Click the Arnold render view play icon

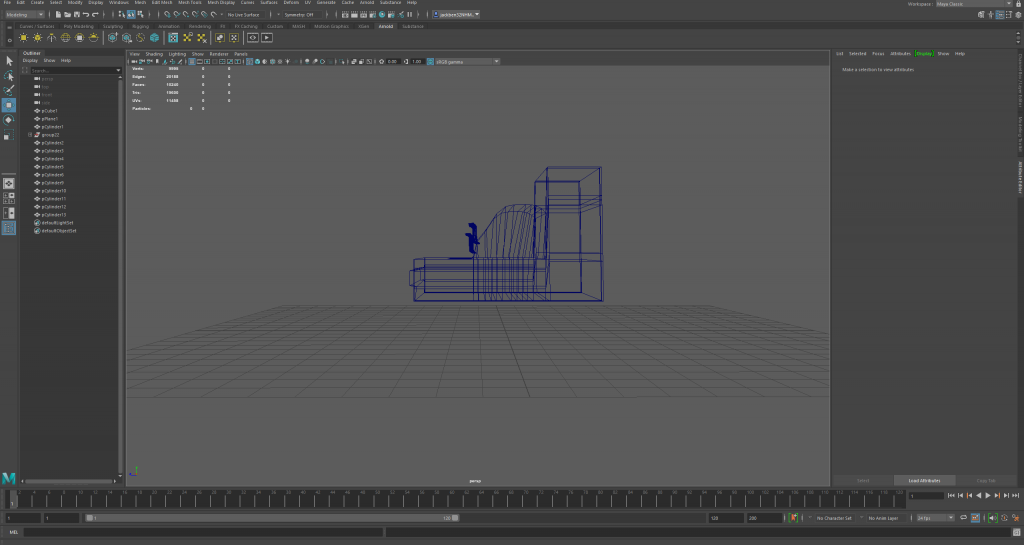[267, 38]
